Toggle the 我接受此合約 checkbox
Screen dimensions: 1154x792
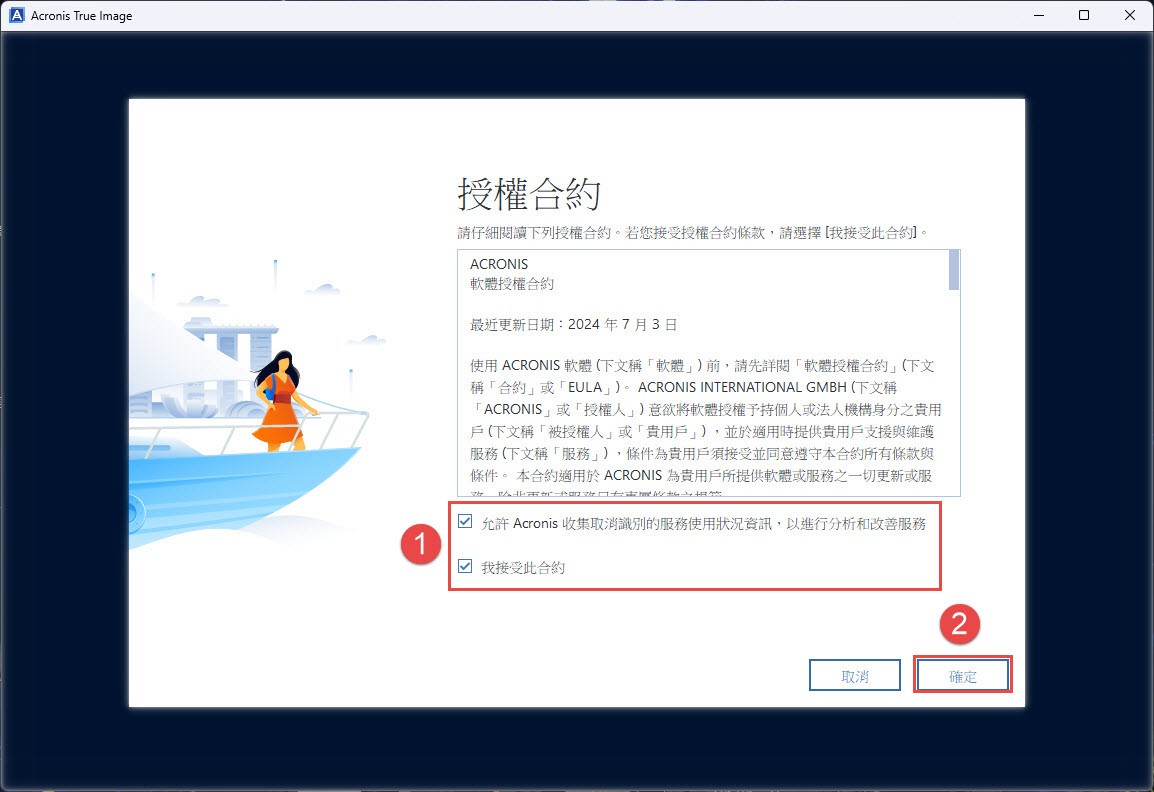coord(465,566)
